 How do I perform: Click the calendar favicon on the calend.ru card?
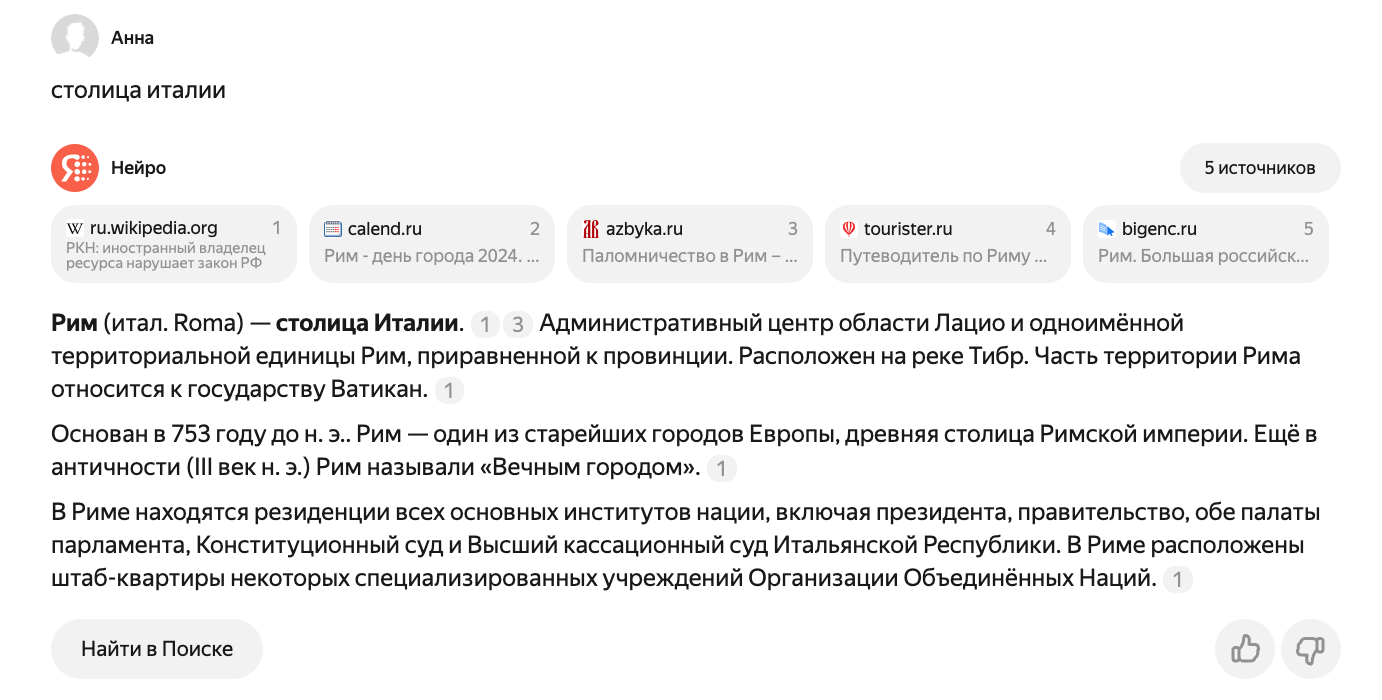(331, 228)
